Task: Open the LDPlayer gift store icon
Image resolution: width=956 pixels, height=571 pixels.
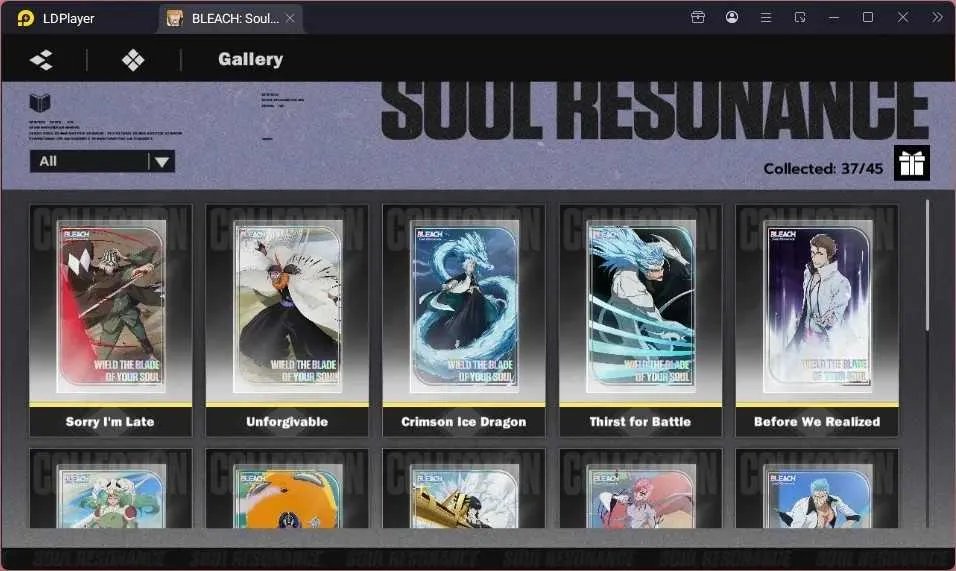Action: (698, 17)
